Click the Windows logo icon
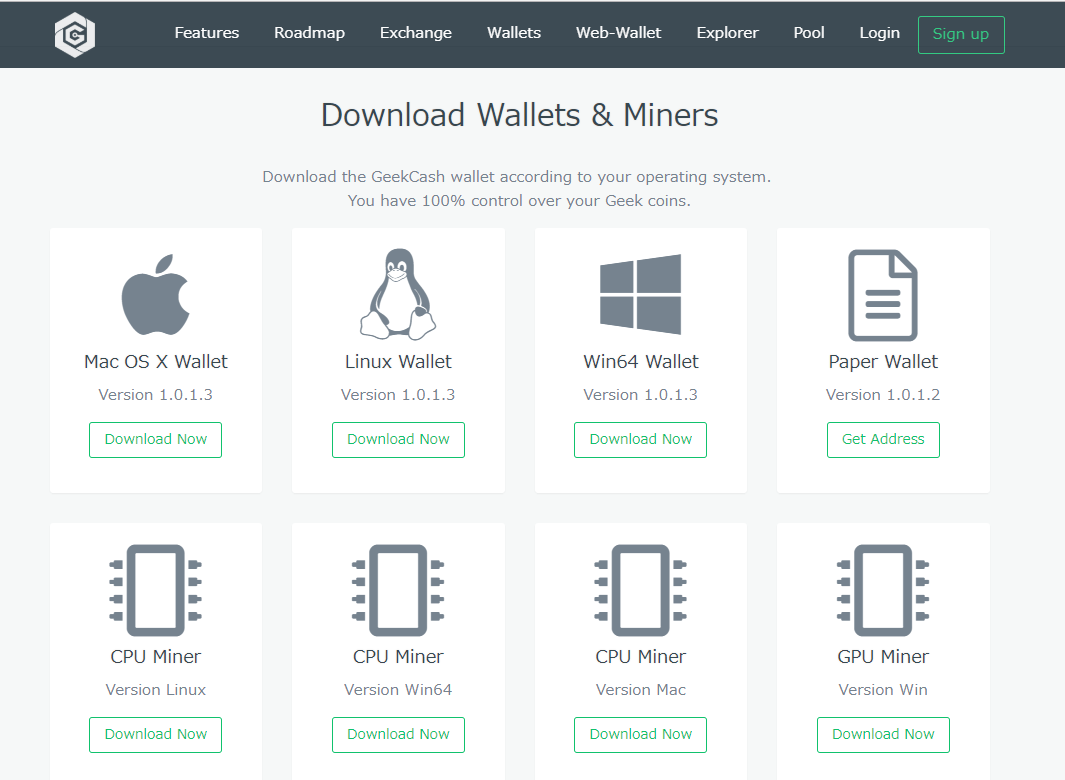Image resolution: width=1065 pixels, height=780 pixels. tap(640, 294)
